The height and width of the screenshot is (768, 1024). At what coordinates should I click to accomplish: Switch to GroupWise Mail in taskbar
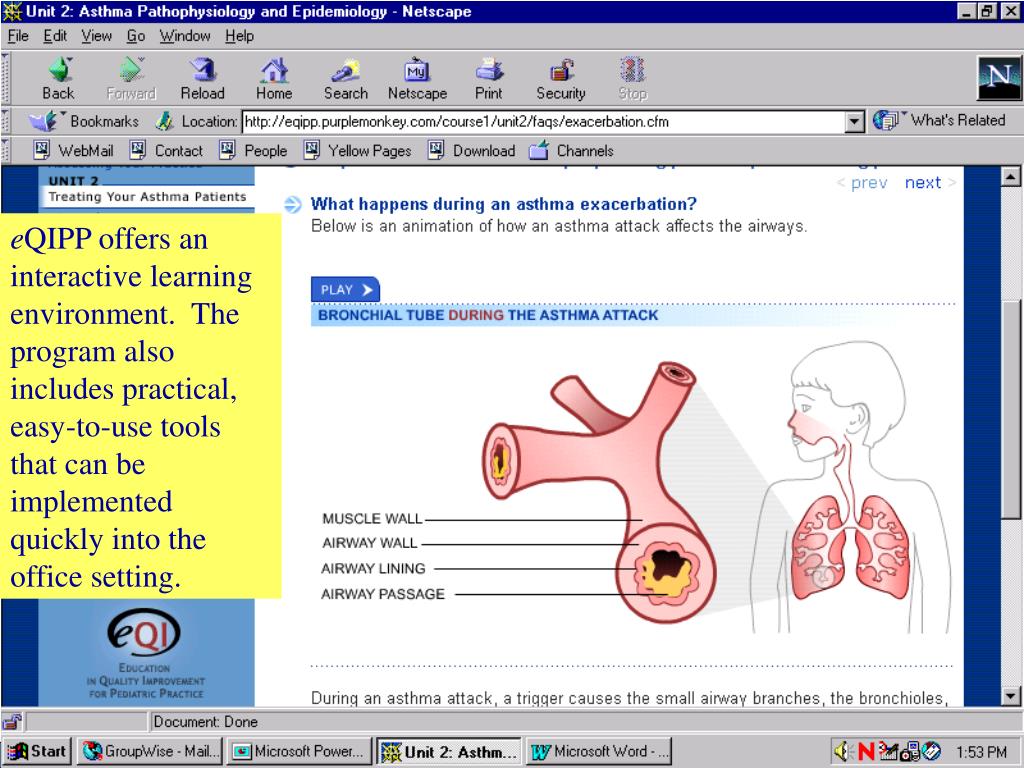[x=150, y=752]
